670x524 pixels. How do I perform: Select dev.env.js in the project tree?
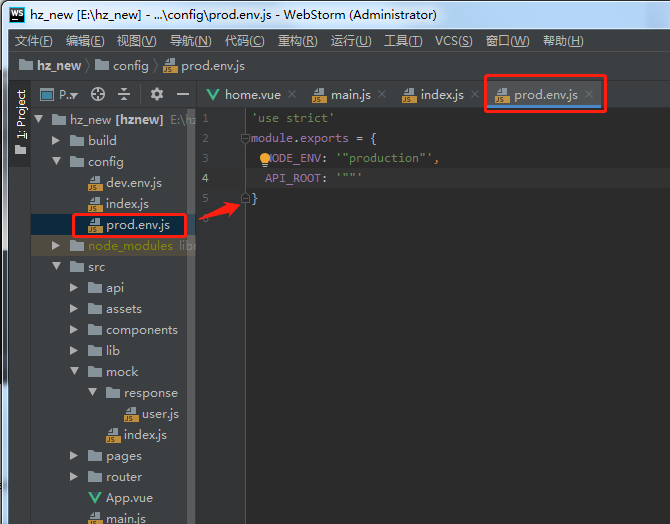coord(125,183)
